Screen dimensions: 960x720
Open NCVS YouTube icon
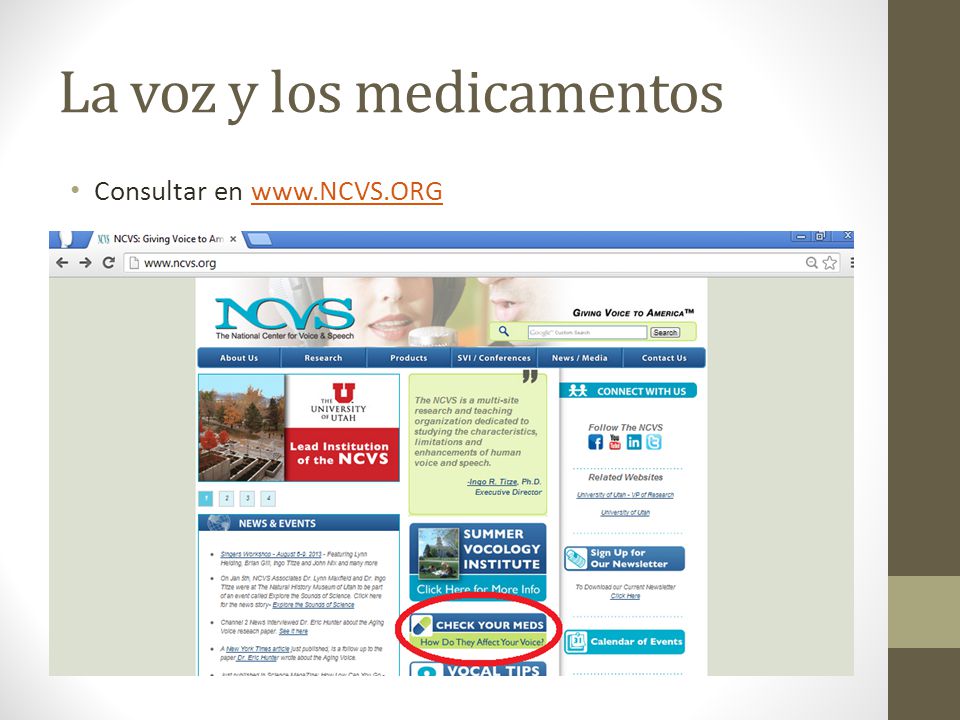coord(615,442)
